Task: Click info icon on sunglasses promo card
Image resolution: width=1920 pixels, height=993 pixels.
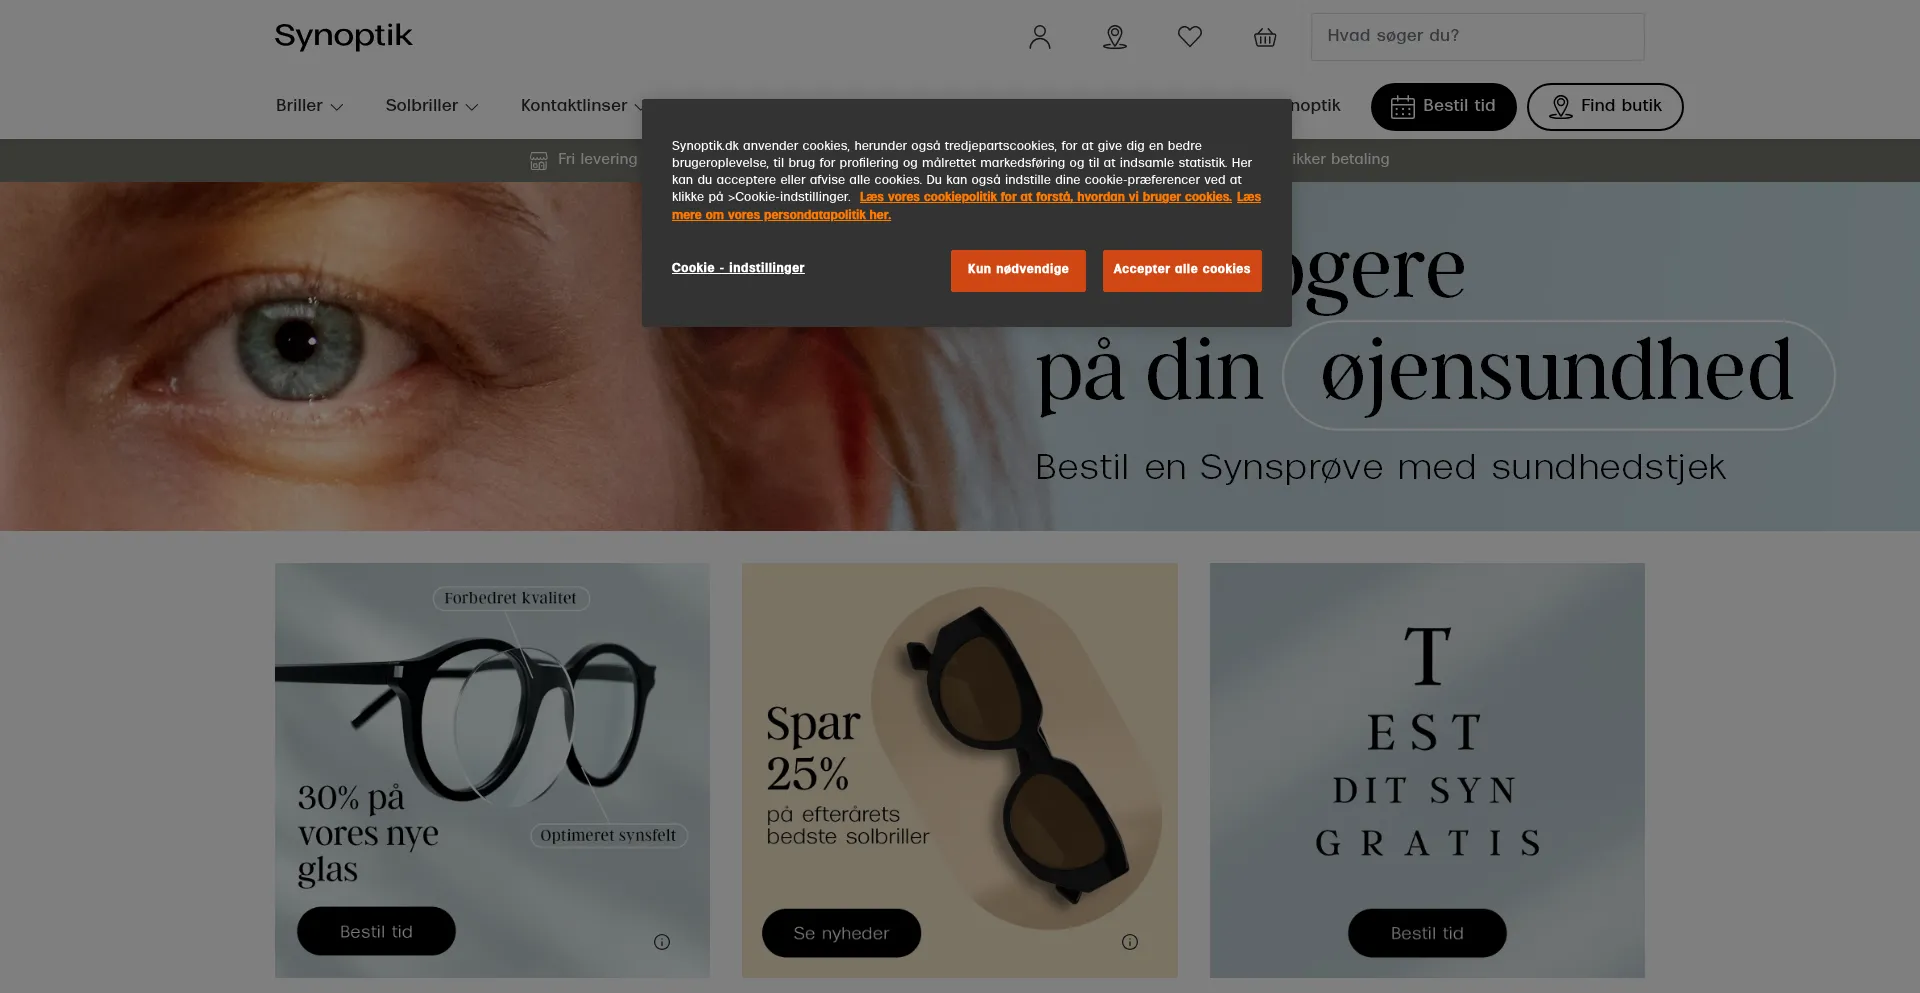Action: coord(1130,942)
